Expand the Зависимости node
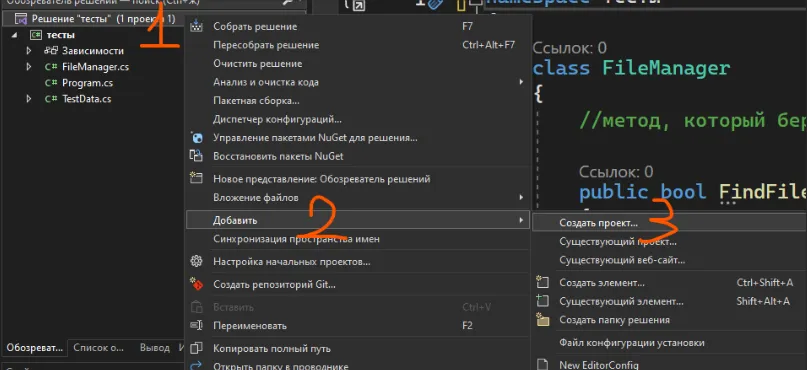807x370 pixels. point(29,50)
